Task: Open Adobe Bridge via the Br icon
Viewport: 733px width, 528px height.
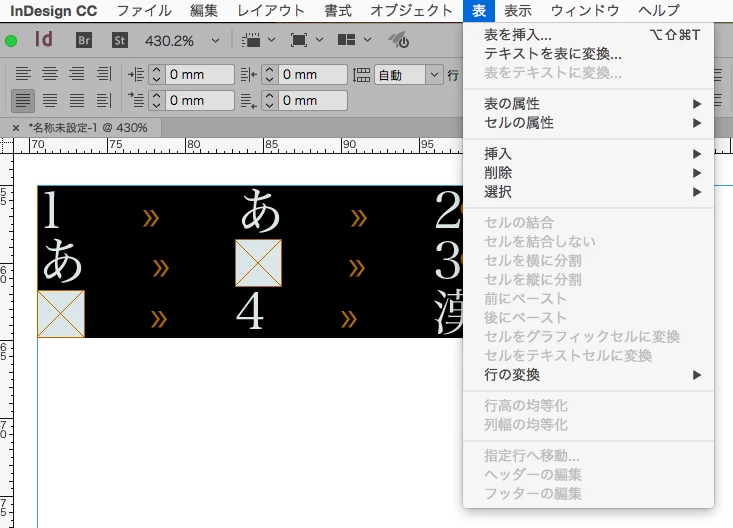Action: [84, 40]
